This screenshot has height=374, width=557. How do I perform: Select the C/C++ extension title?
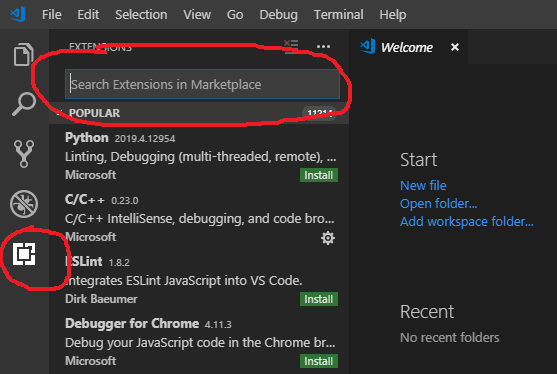(x=85, y=200)
